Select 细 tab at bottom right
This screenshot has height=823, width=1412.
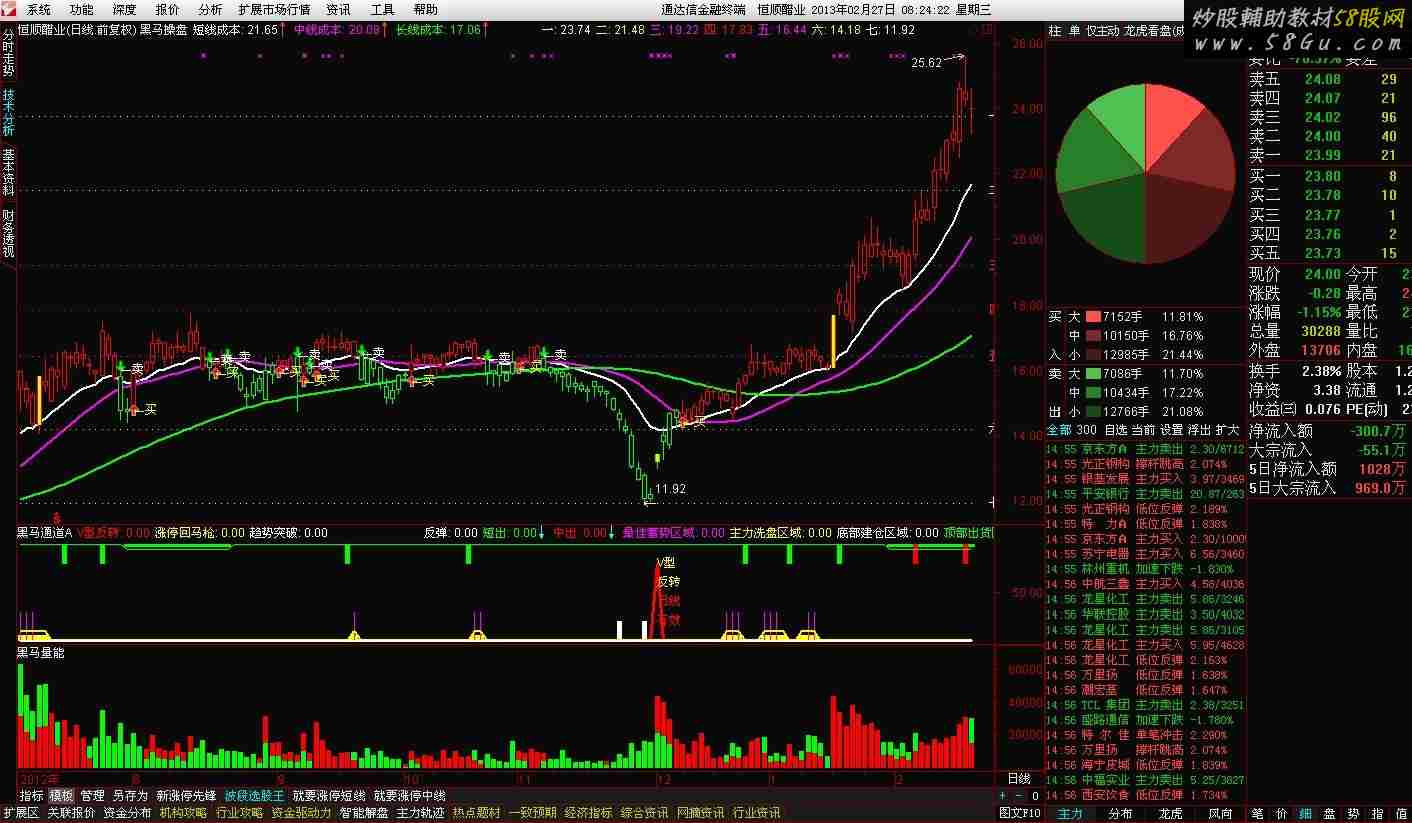(x=1305, y=814)
